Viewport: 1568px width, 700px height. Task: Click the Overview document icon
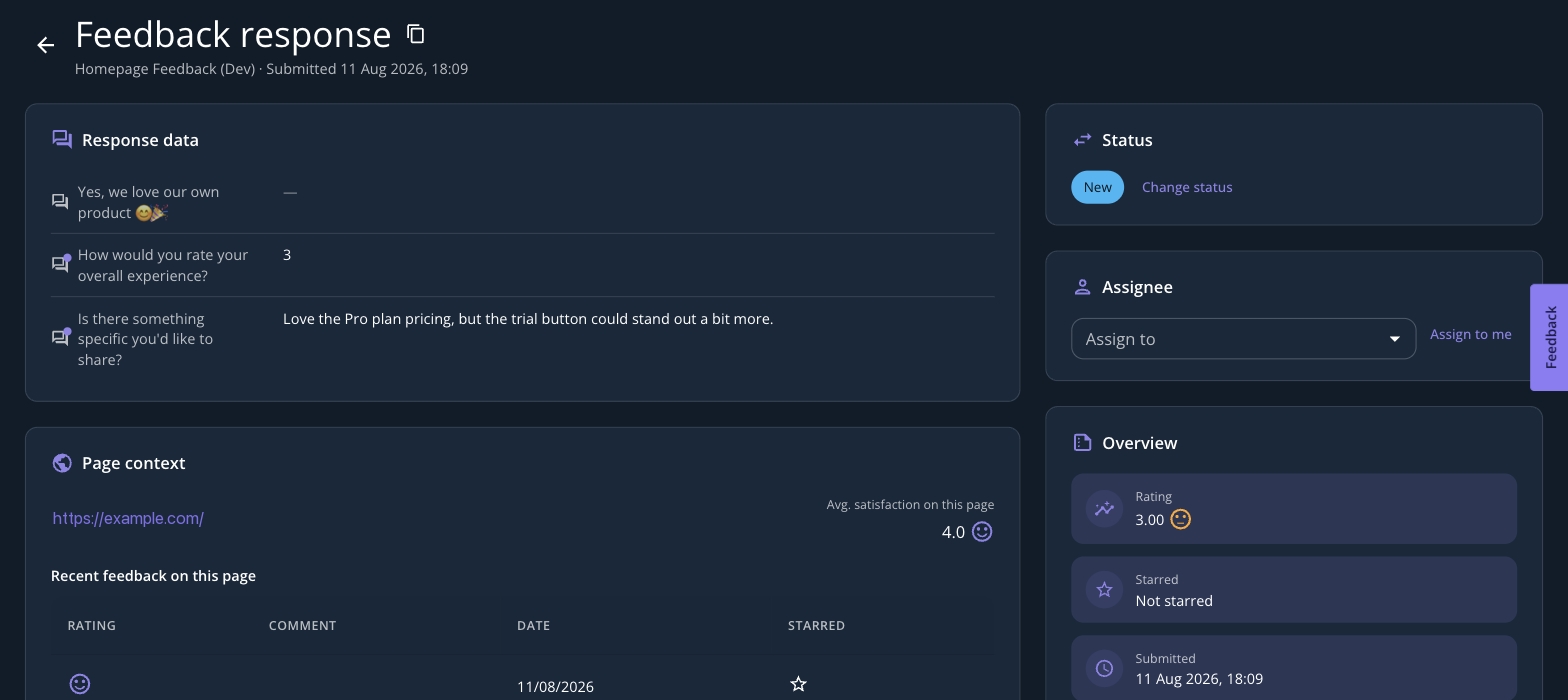(1082, 443)
